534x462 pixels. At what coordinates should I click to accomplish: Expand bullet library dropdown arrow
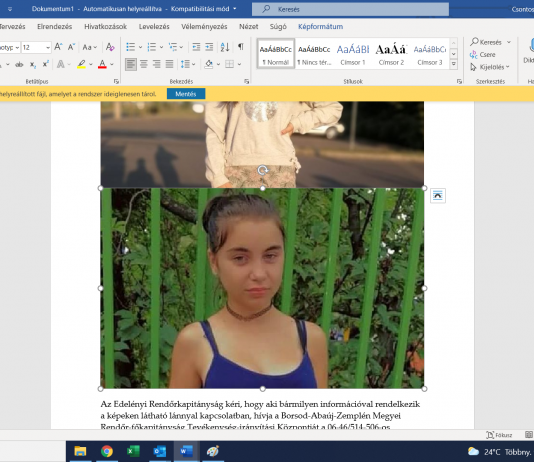coord(140,47)
